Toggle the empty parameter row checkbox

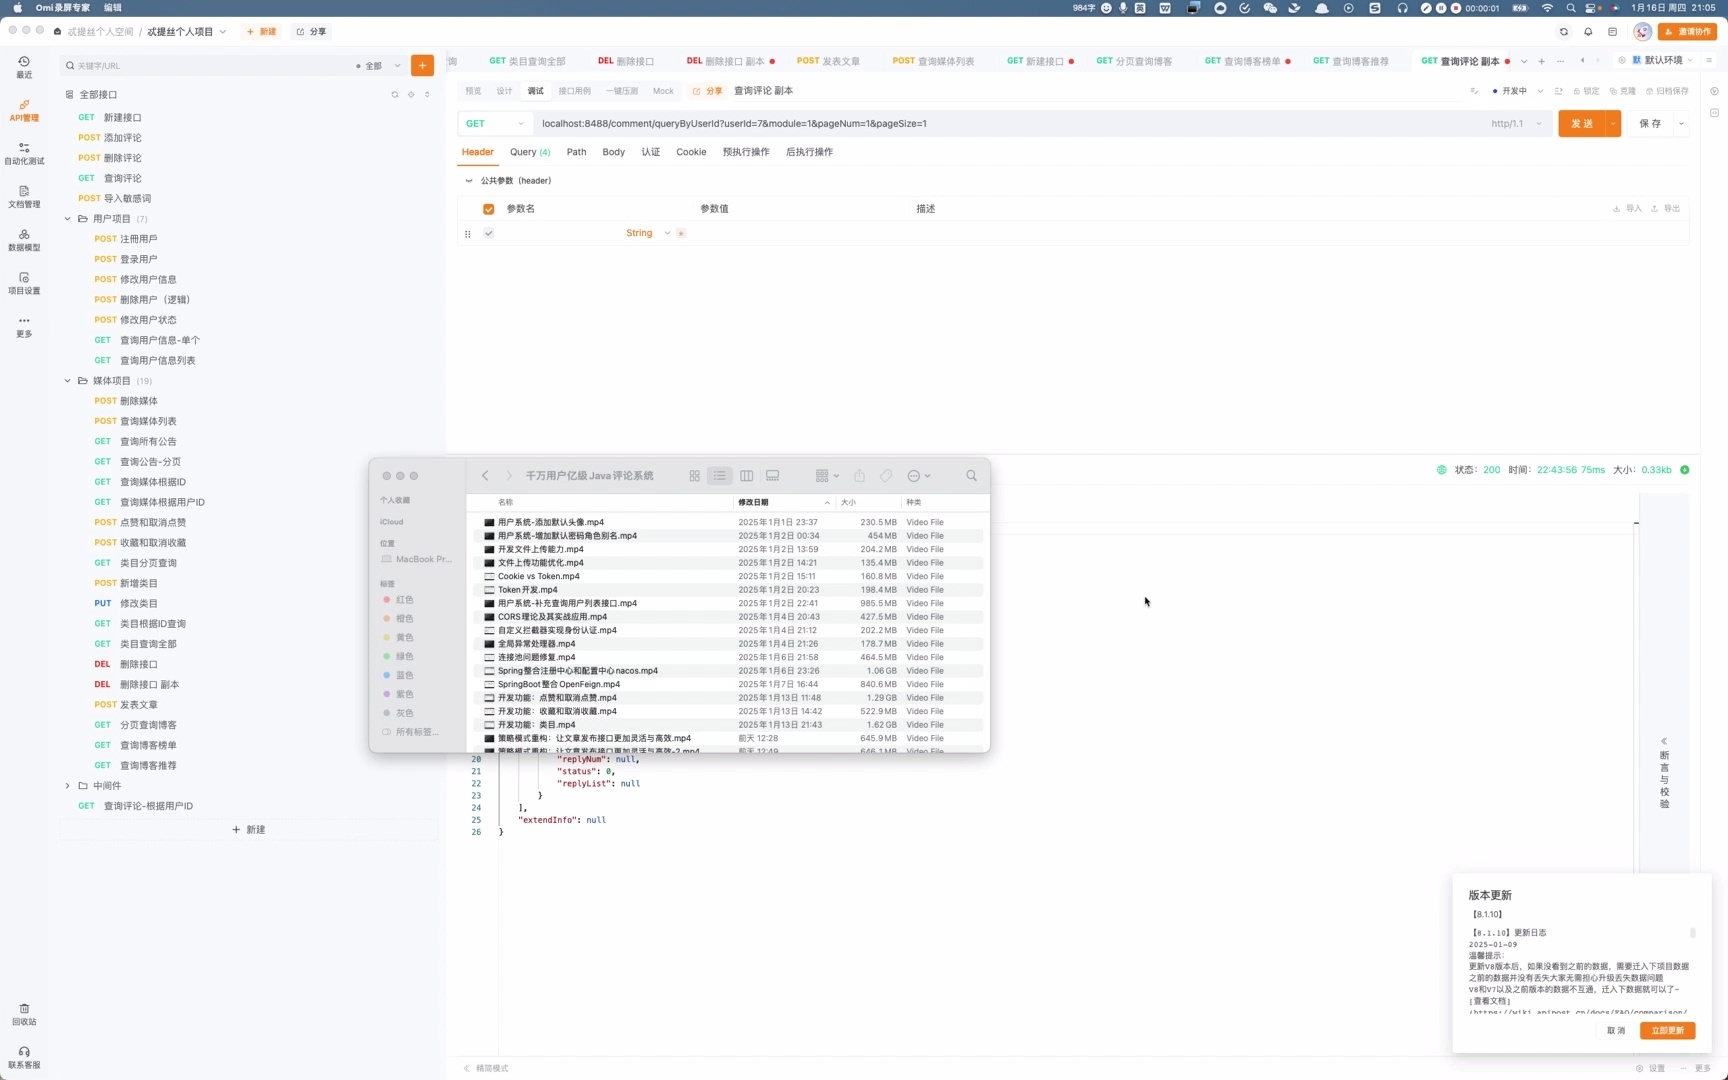489,233
